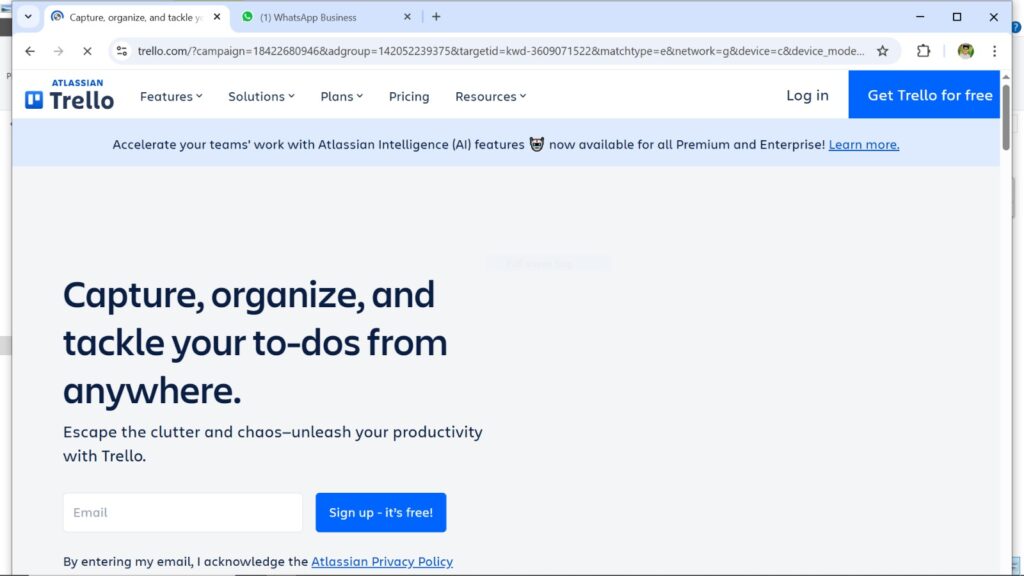Open the 'Learn more' link in the banner

pyautogui.click(x=863, y=144)
